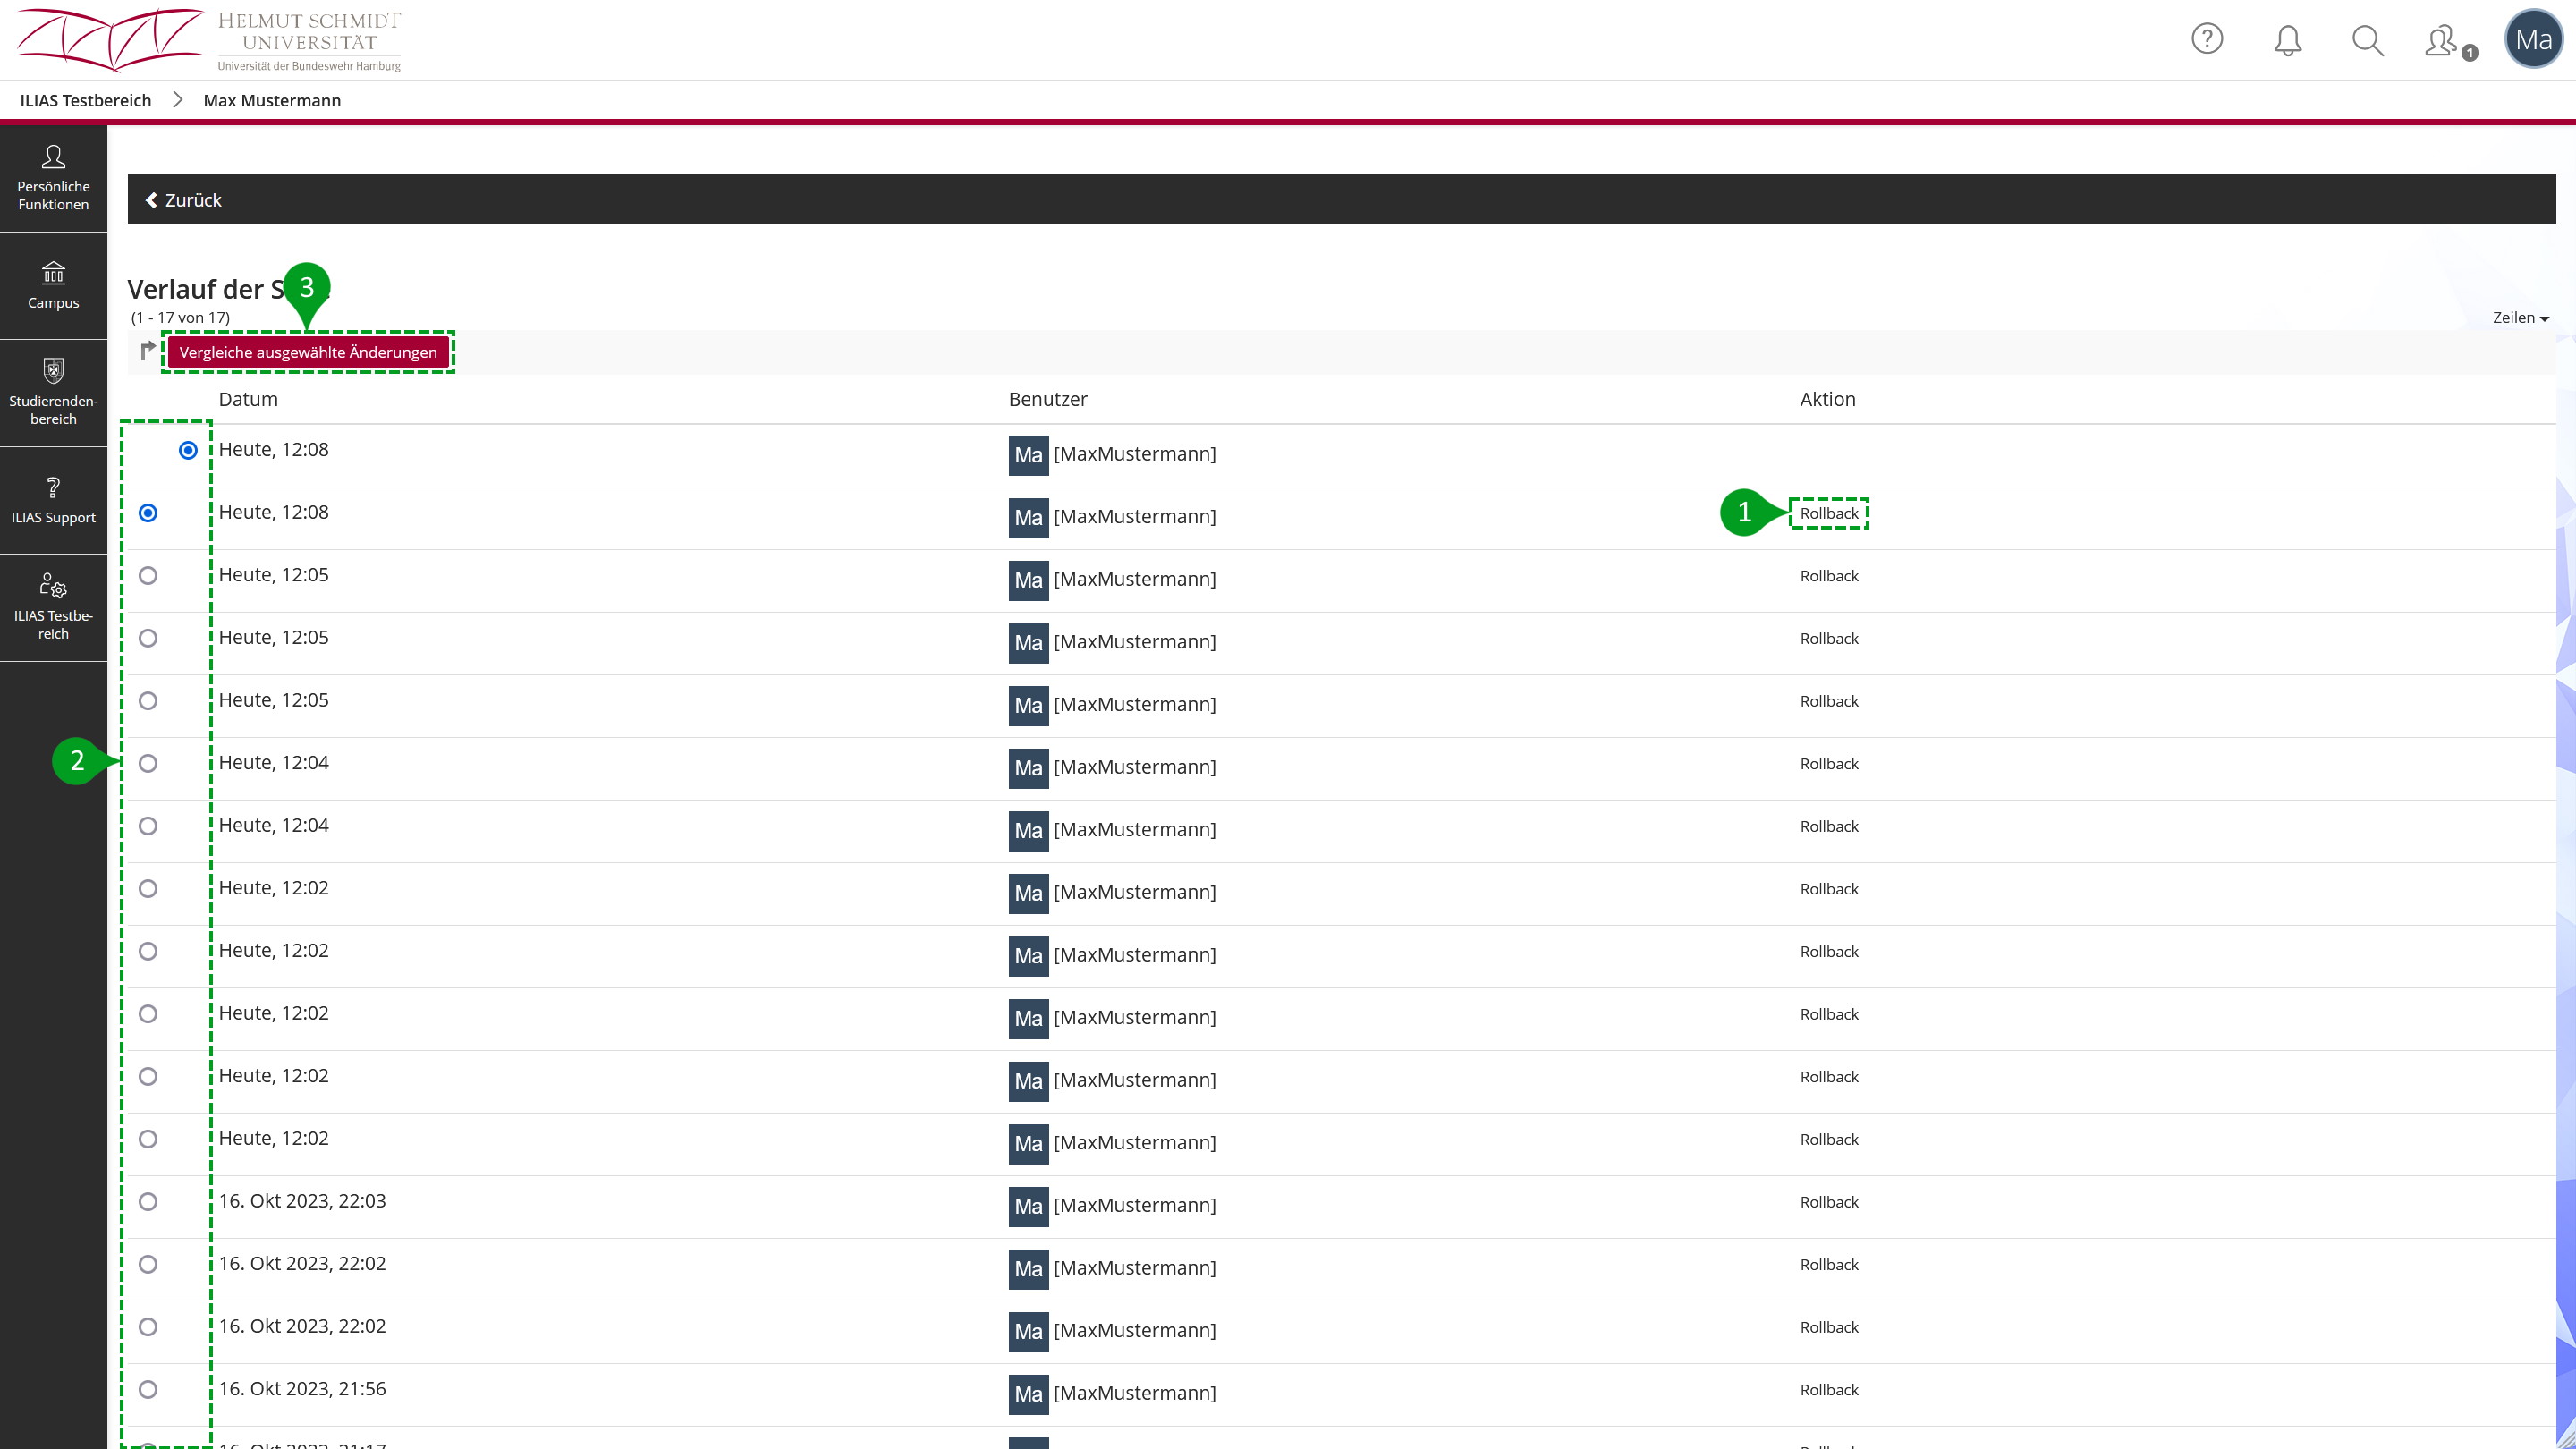Open Max Mustermann breadcrumb link
The height and width of the screenshot is (1449, 2576).
(272, 100)
